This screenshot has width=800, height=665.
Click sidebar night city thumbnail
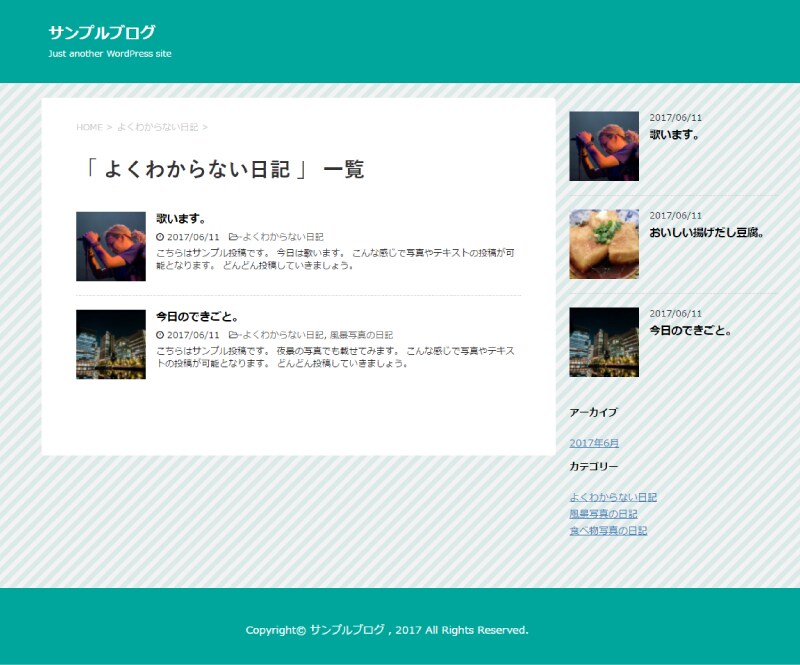(x=604, y=342)
